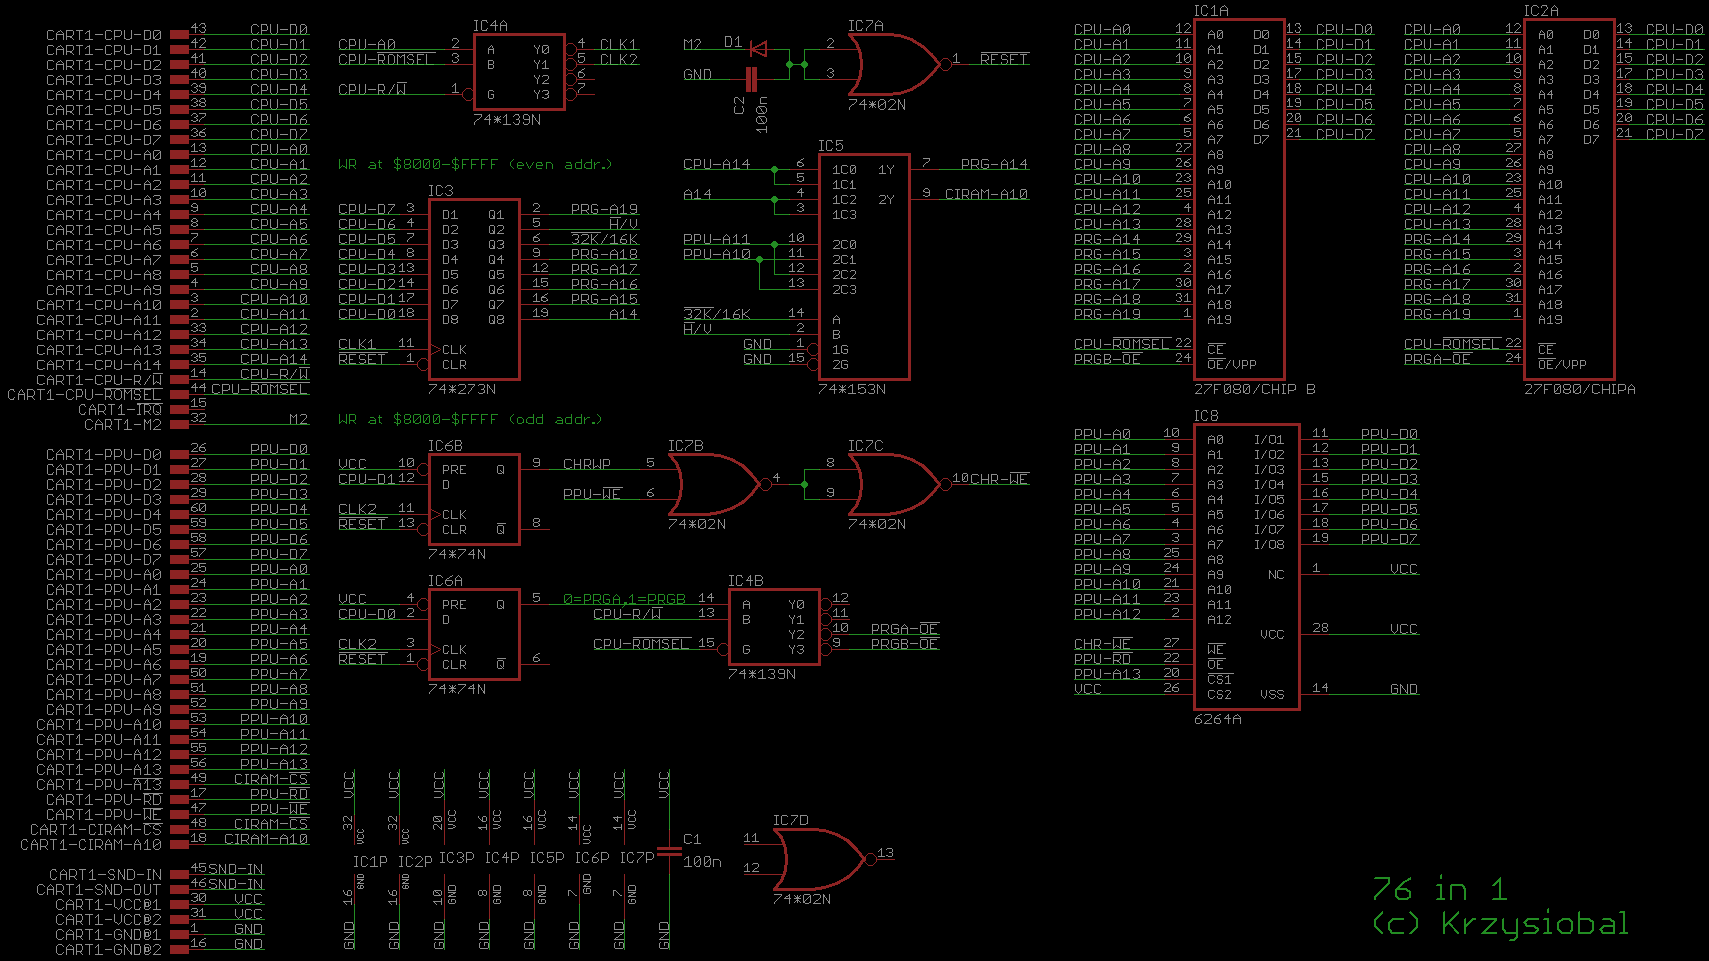Click the 'CART1-CPU-R/W' pin label
The image size is (1709, 961).
pyautogui.click(x=99, y=380)
